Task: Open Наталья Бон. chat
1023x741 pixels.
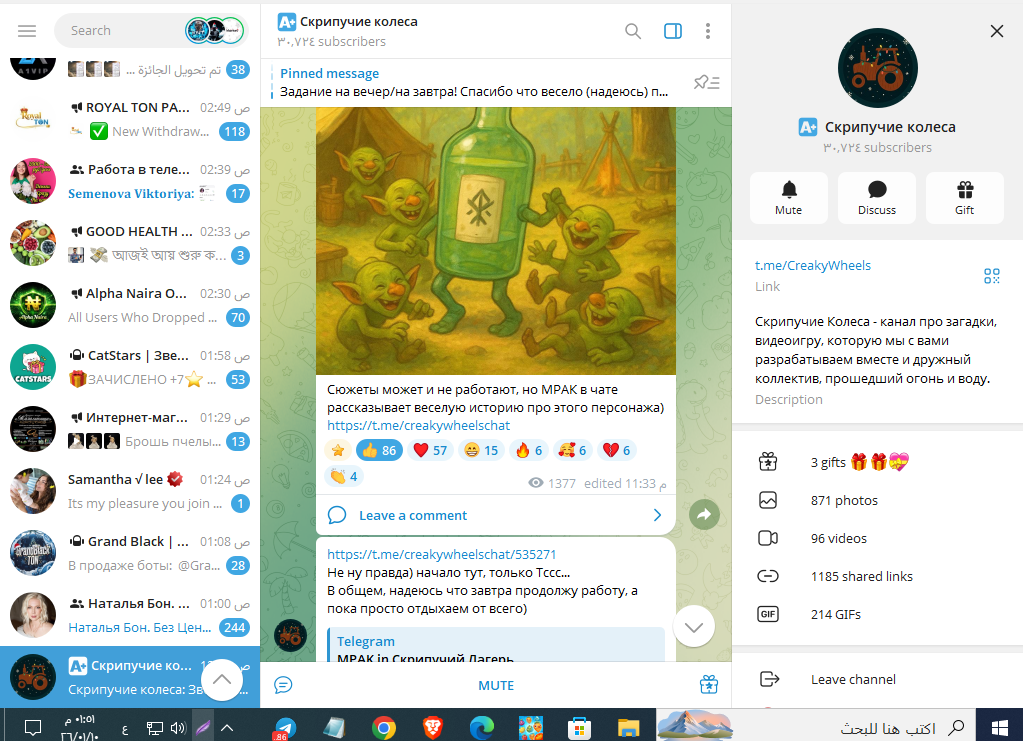Action: pyautogui.click(x=130, y=615)
